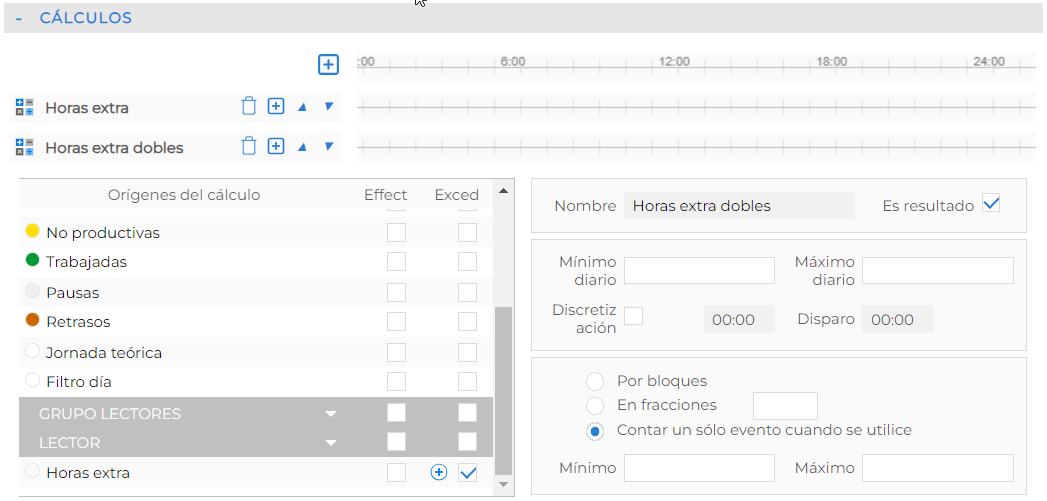1047x501 pixels.
Task: Click 12:00 on the timeline ruler
Action: tap(674, 61)
